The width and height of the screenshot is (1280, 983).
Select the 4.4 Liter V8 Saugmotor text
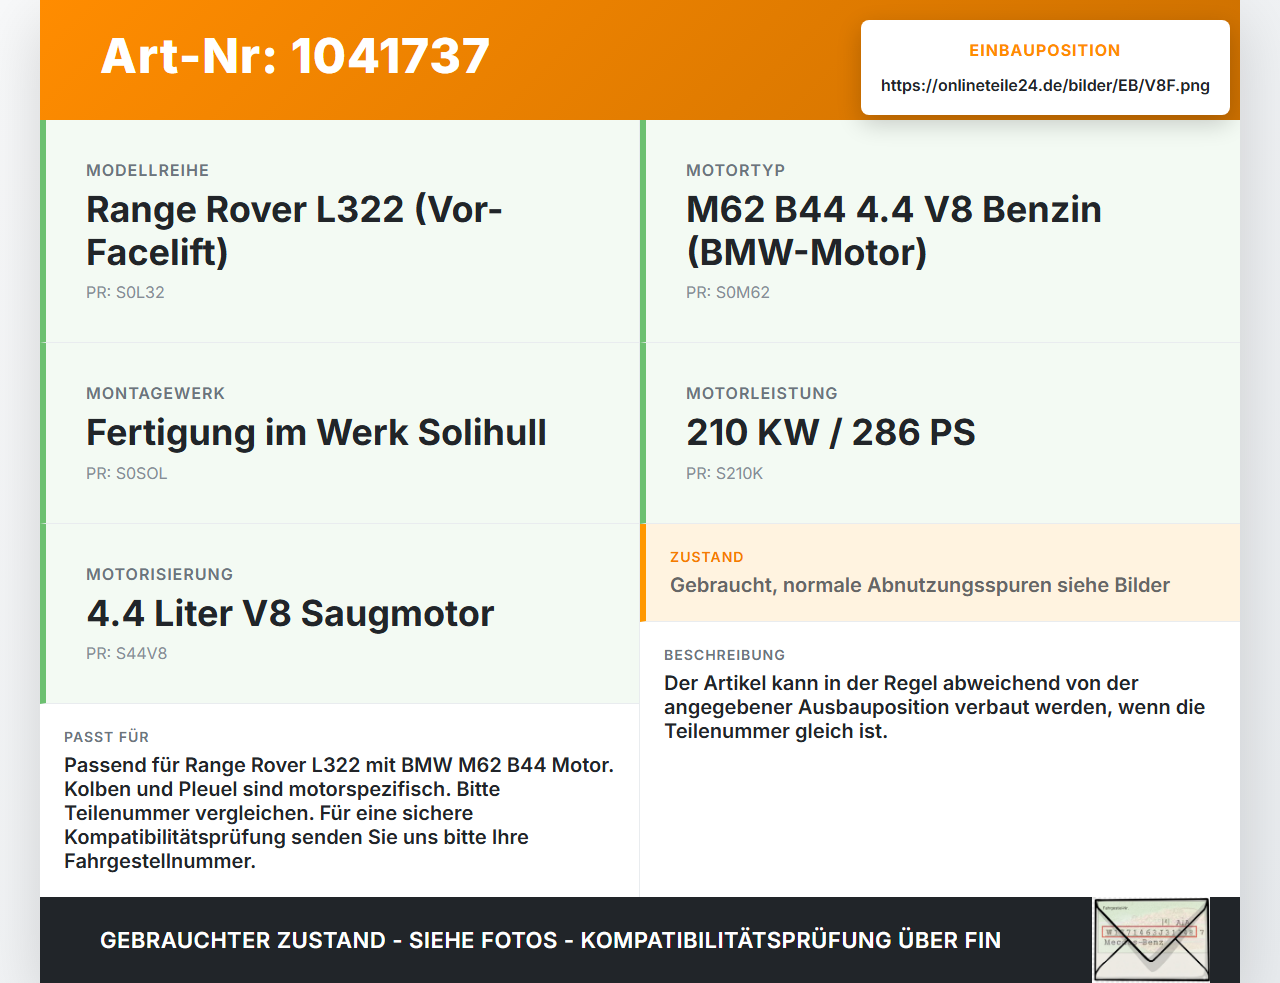(290, 613)
